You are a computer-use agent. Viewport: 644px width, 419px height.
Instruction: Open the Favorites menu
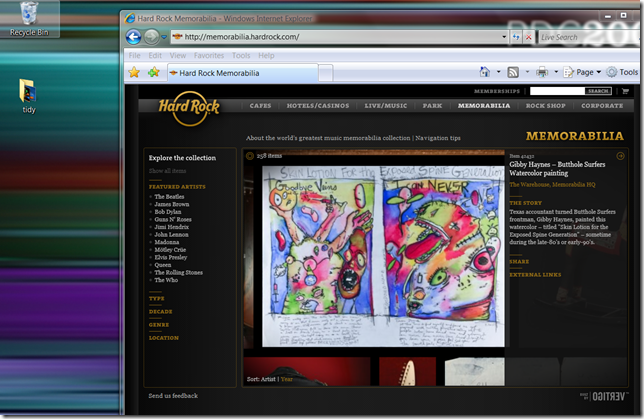[x=209, y=55]
